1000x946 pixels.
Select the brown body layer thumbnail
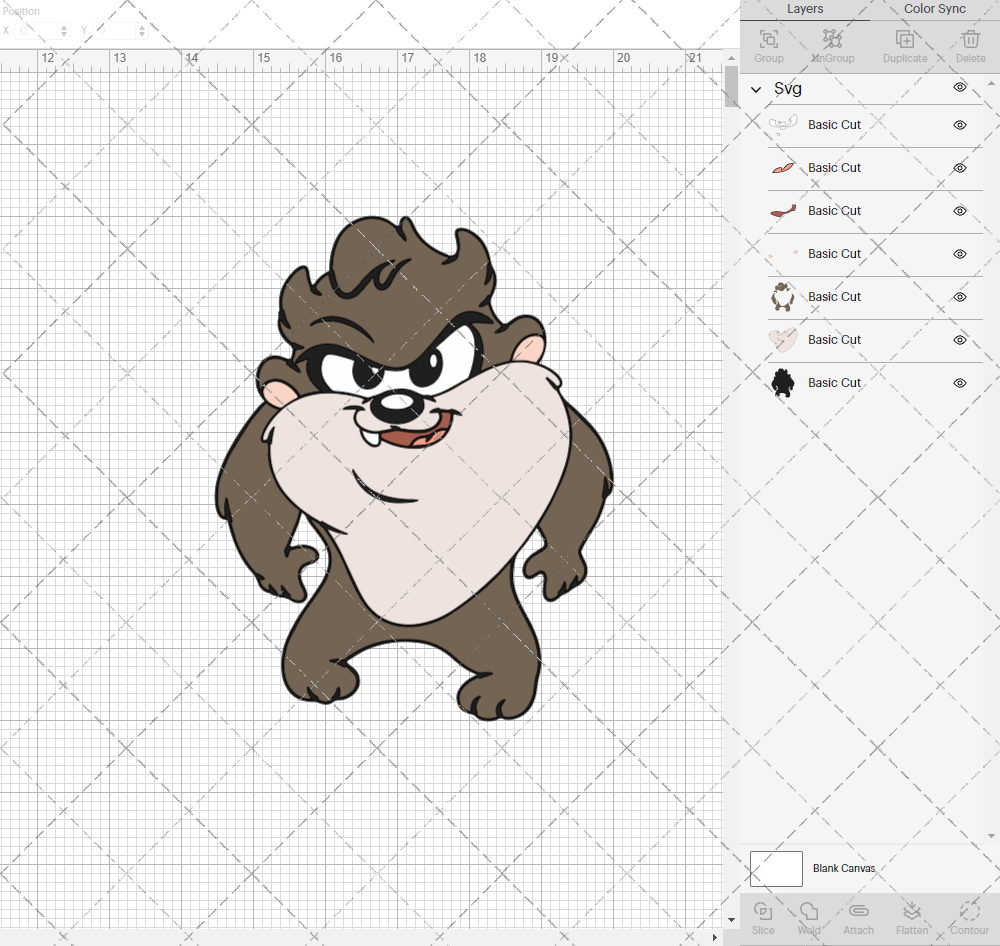[x=783, y=297]
